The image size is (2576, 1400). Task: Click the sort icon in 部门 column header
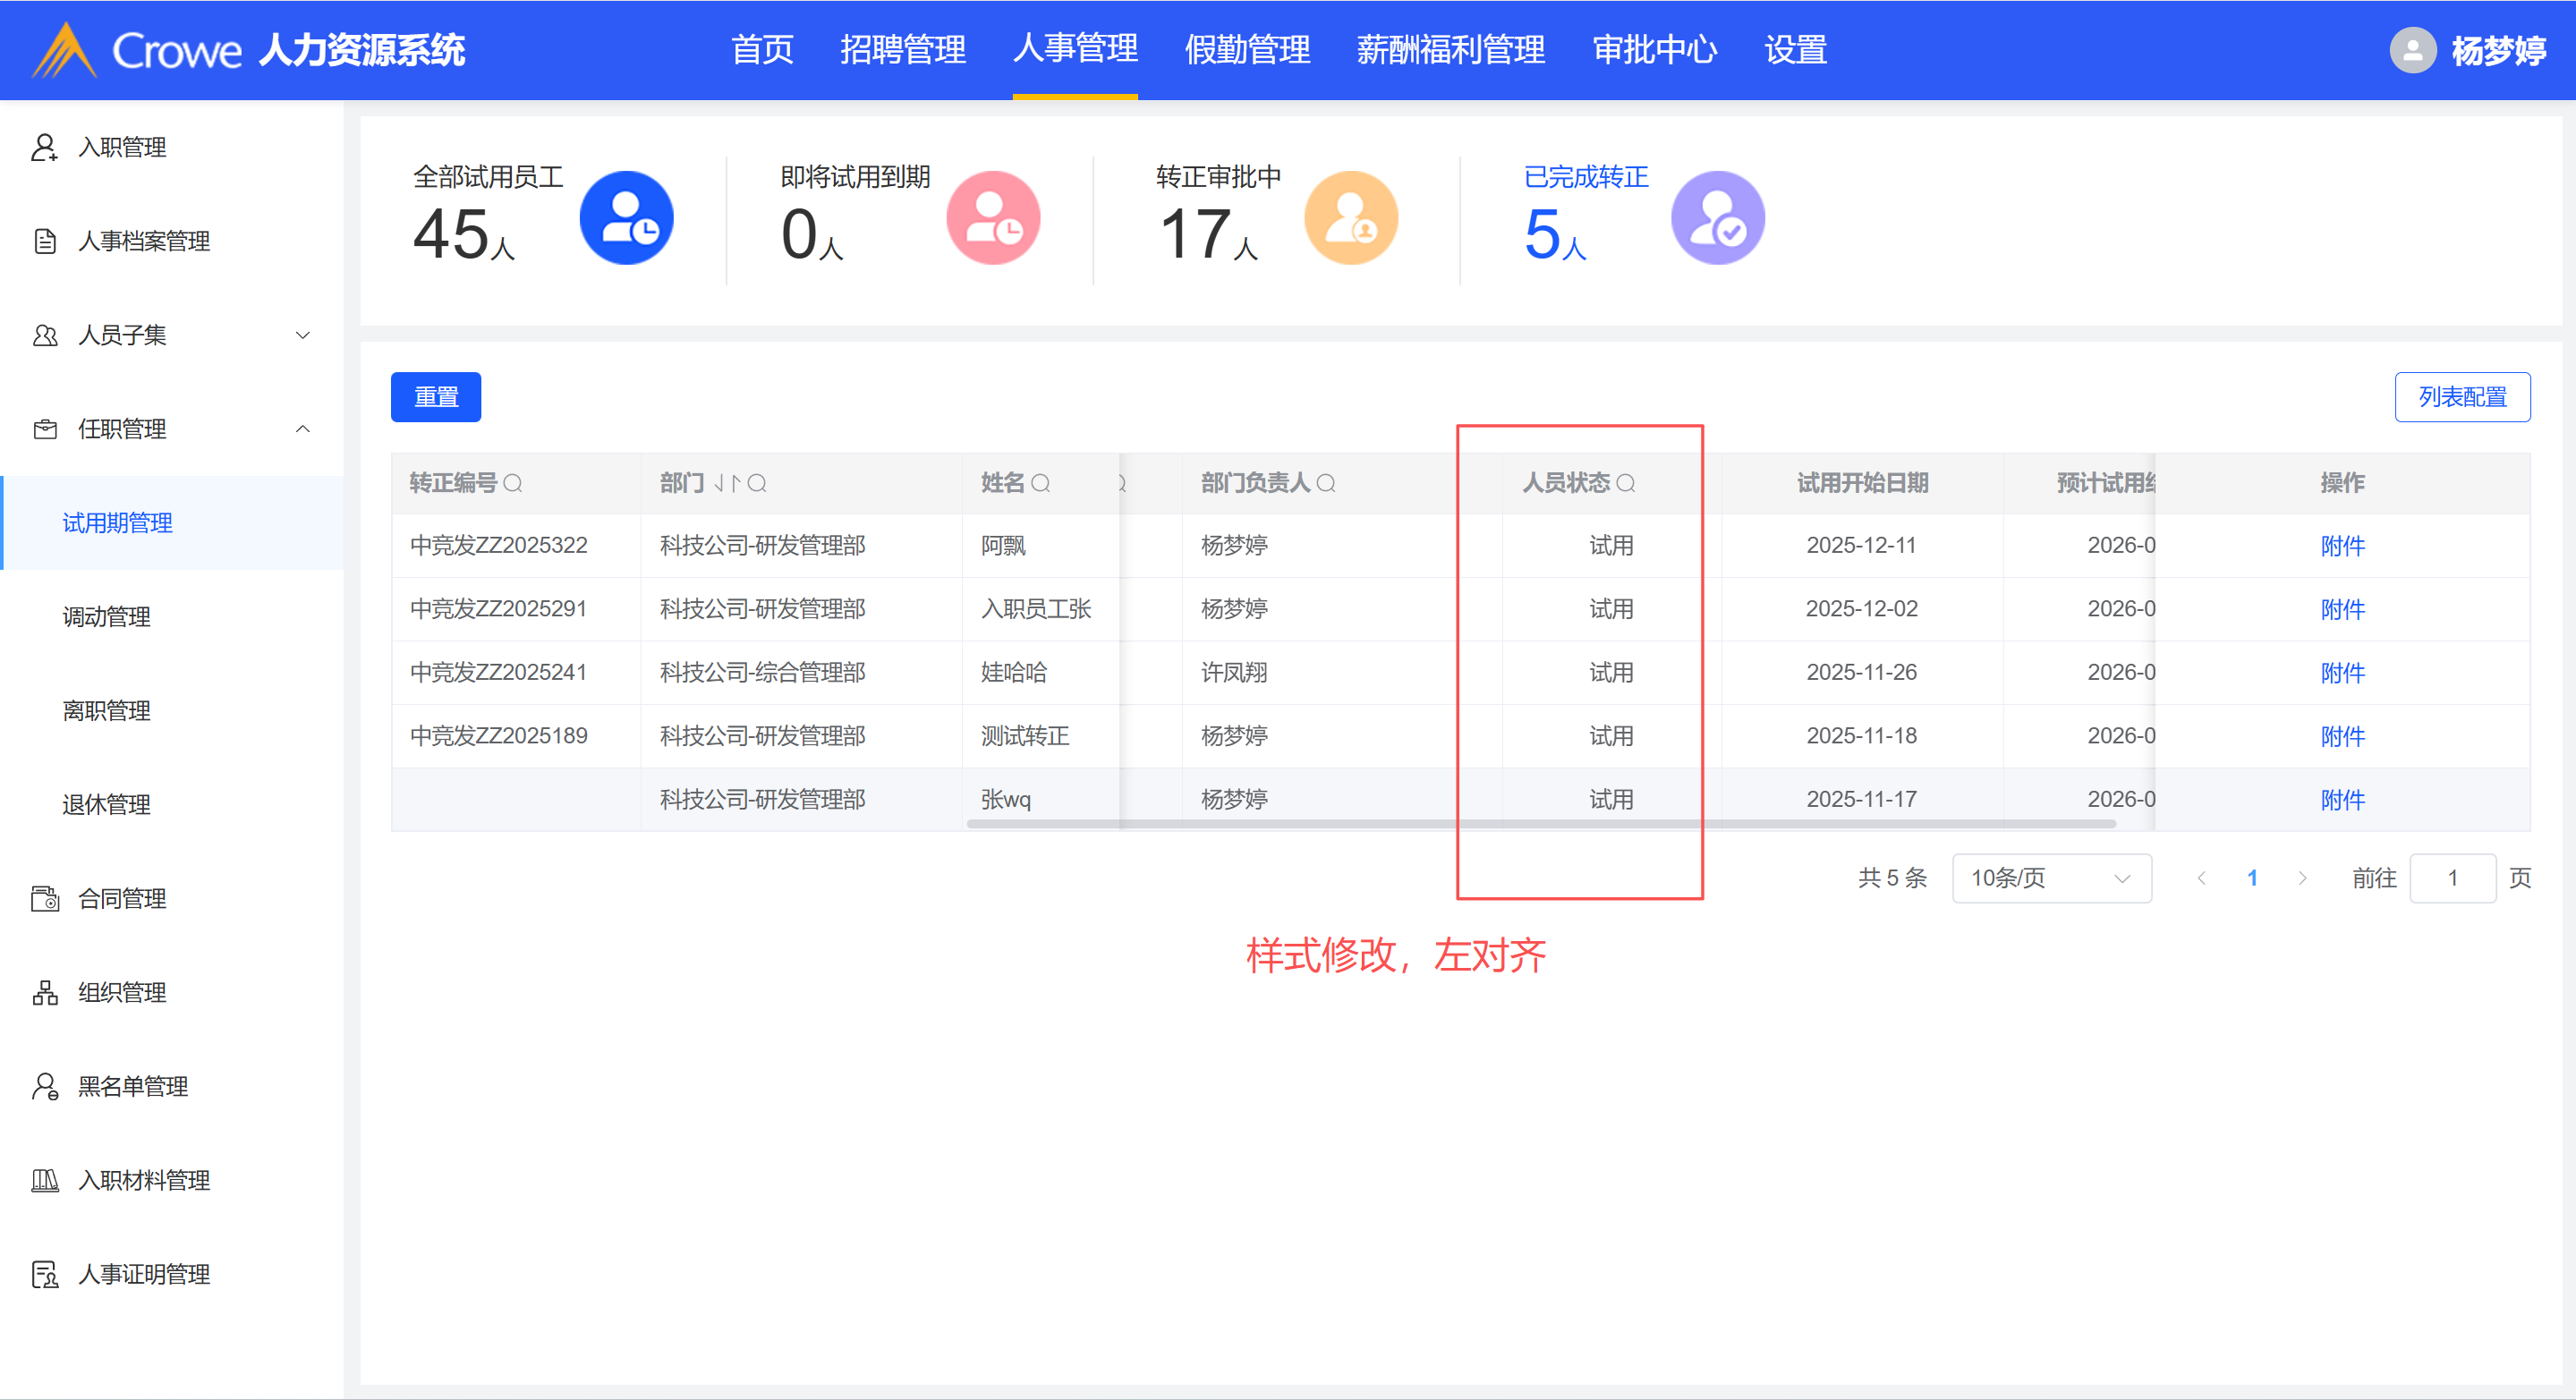[x=727, y=483]
